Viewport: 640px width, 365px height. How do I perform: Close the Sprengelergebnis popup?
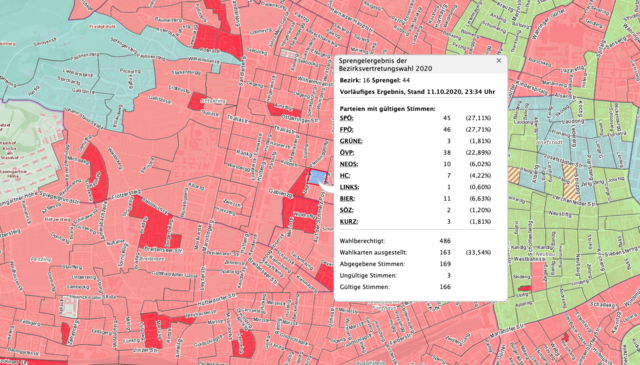[498, 60]
